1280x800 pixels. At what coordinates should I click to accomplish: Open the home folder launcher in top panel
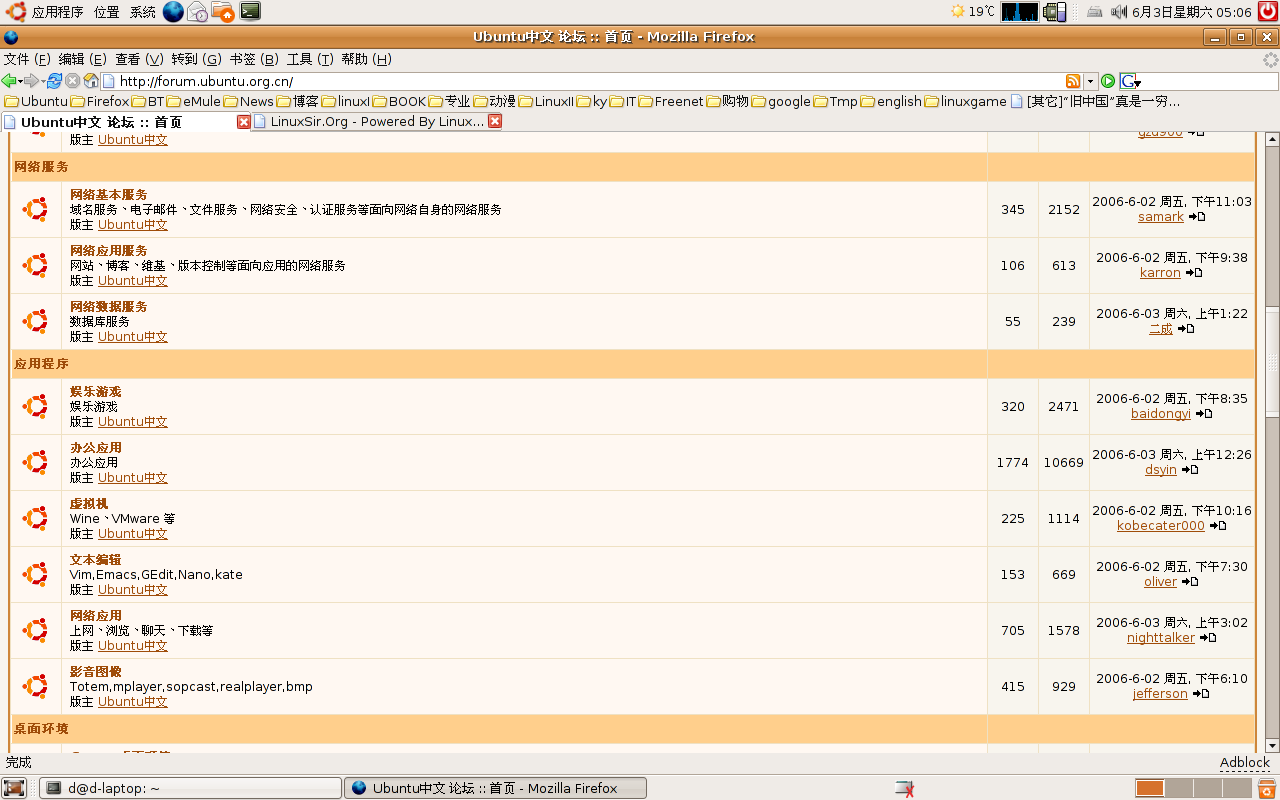(x=223, y=12)
